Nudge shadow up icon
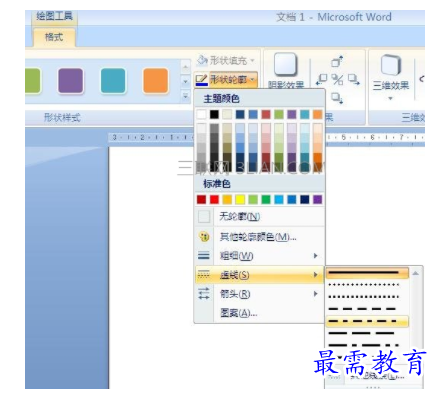 pyautogui.click(x=337, y=61)
